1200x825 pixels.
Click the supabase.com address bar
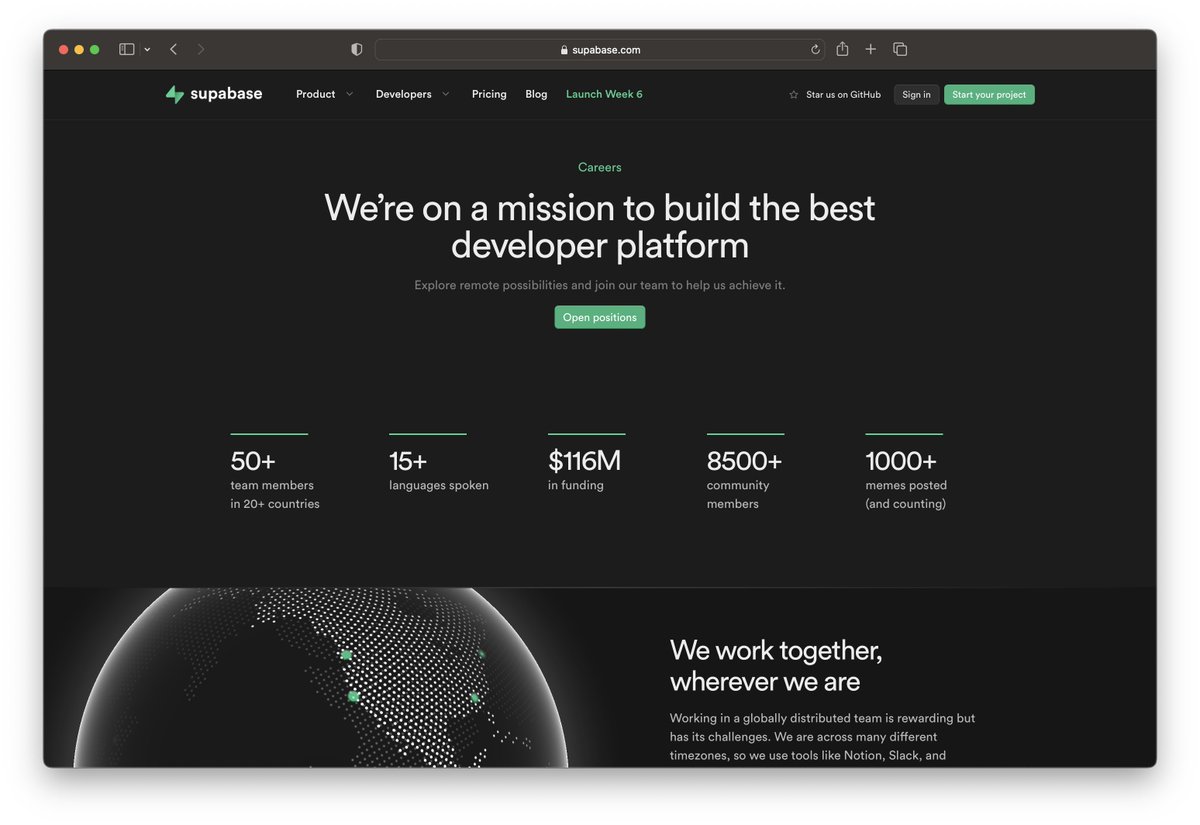coord(600,49)
